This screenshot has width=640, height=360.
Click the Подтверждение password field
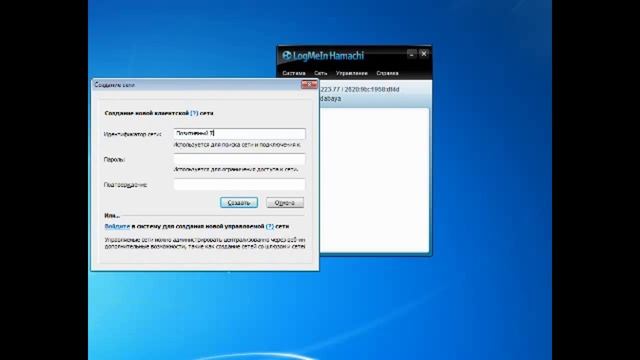pyautogui.click(x=239, y=184)
